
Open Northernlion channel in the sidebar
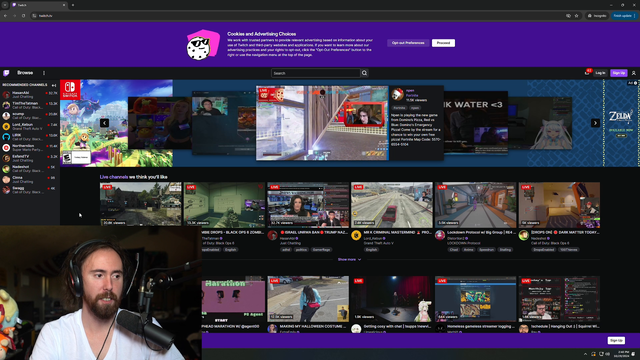tap(30, 148)
